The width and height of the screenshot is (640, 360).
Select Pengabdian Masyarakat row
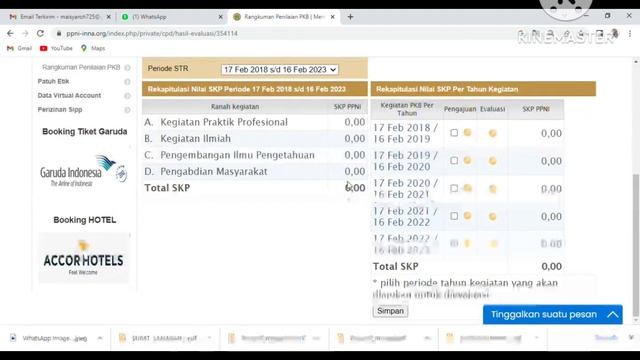tap(255, 171)
